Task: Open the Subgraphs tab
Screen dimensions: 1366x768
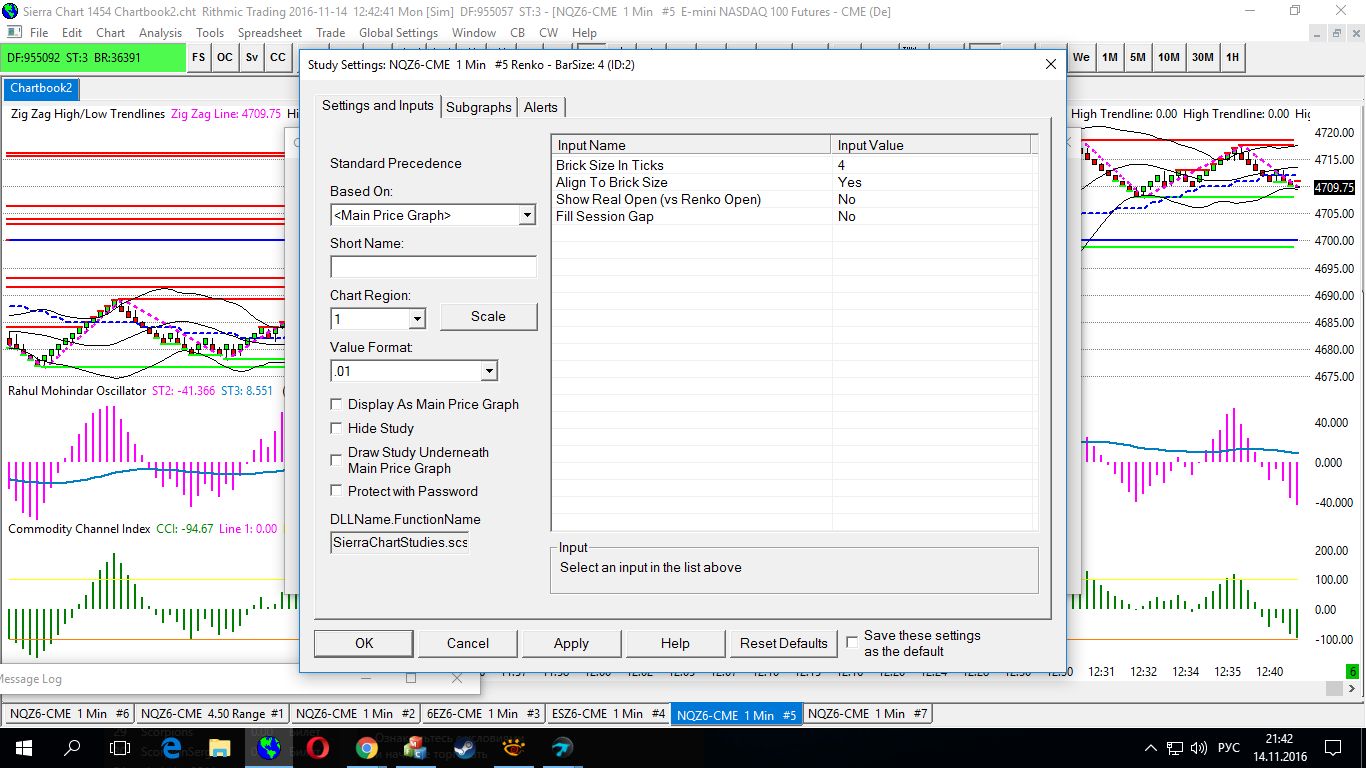Action: click(x=479, y=107)
